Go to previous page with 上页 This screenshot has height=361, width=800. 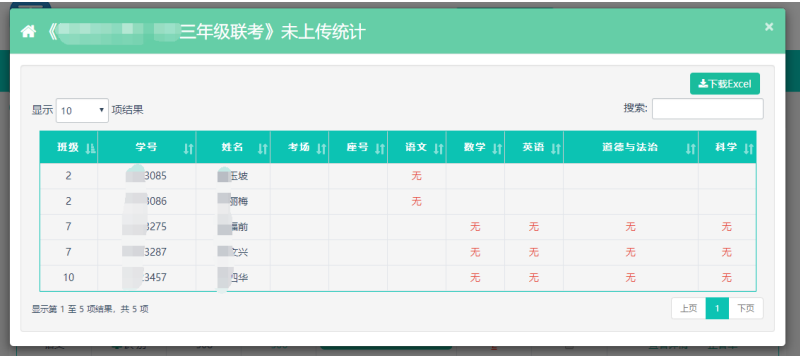(x=688, y=308)
